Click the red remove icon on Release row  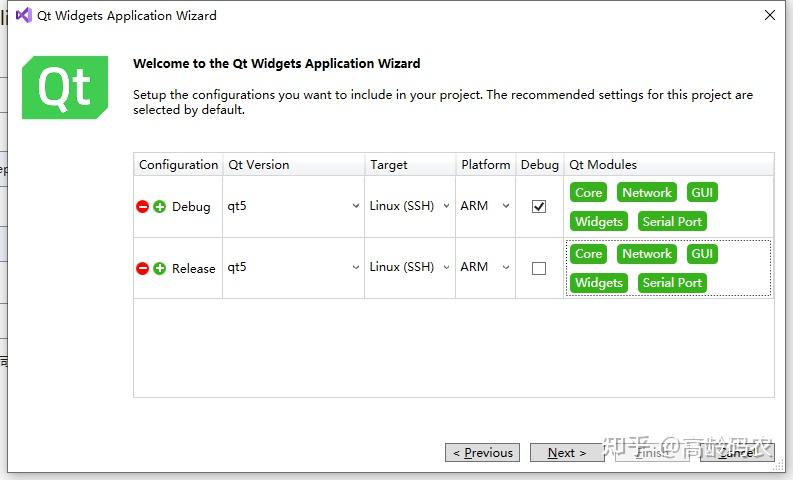pos(143,268)
